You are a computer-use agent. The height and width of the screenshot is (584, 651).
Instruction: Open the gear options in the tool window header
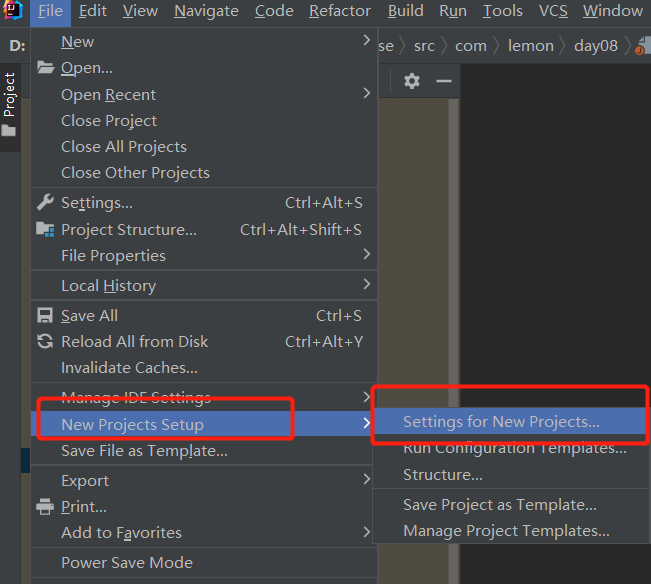412,81
